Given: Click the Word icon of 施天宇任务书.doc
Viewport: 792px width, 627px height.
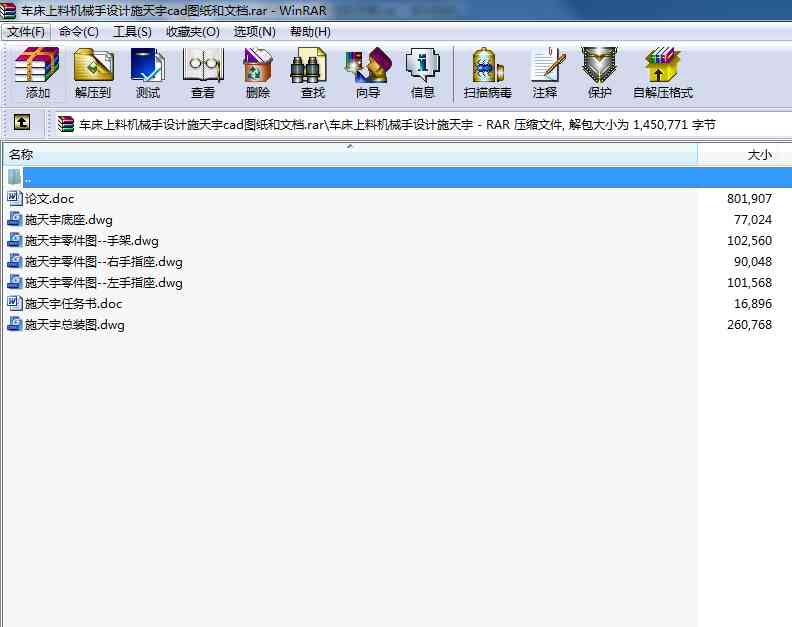Looking at the screenshot, I should tap(15, 303).
